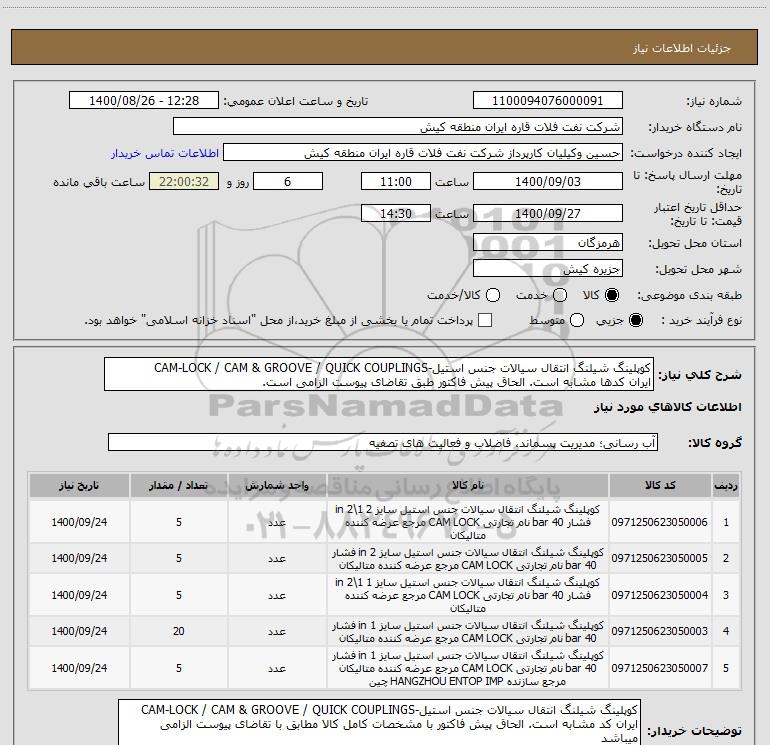Click the جزئیات اطلاعات نیاز header title
The height and width of the screenshot is (745, 770).
point(682,48)
